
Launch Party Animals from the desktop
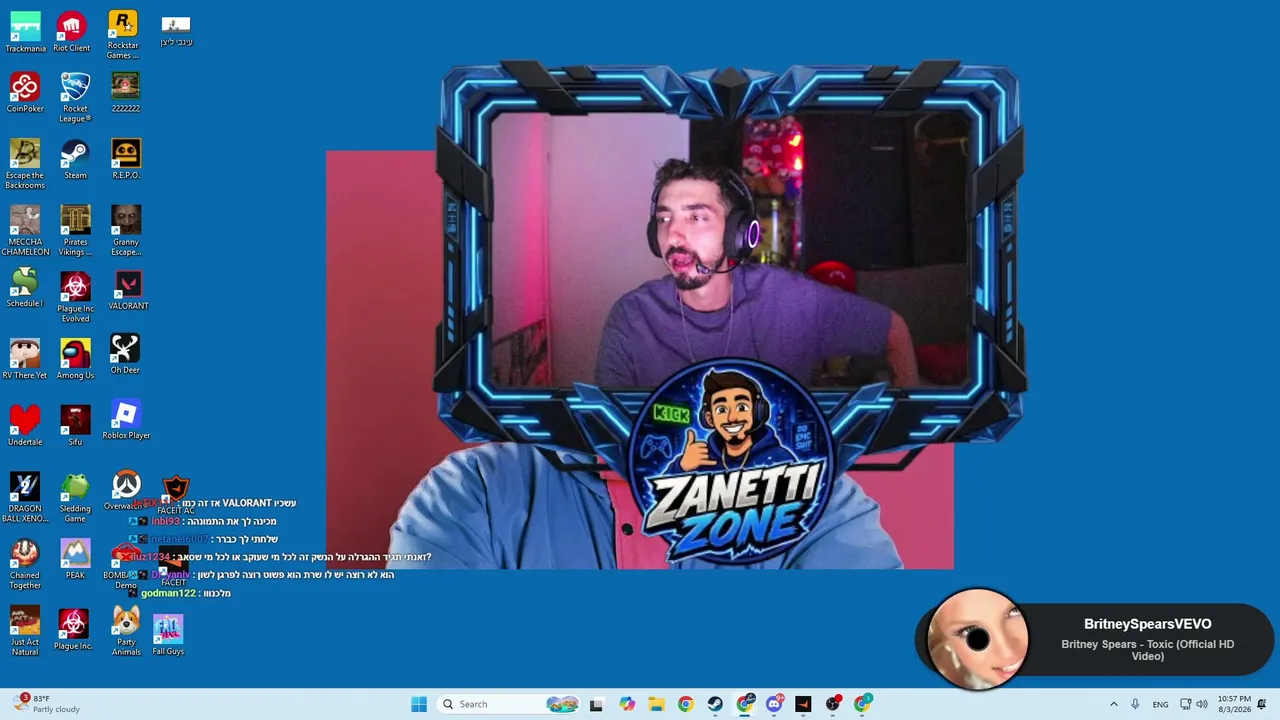[x=126, y=631]
